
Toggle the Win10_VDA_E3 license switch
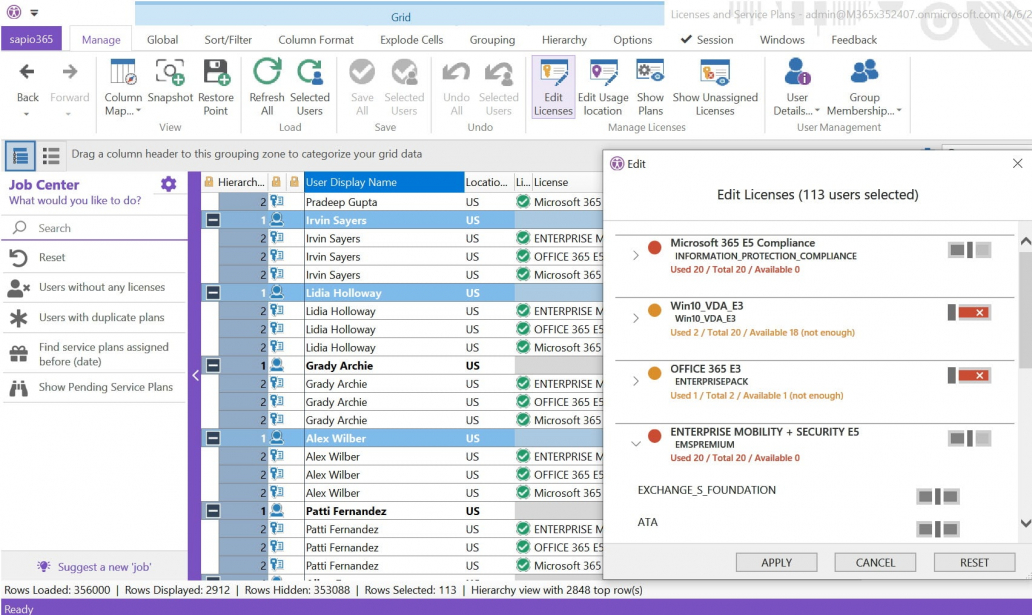click(969, 313)
